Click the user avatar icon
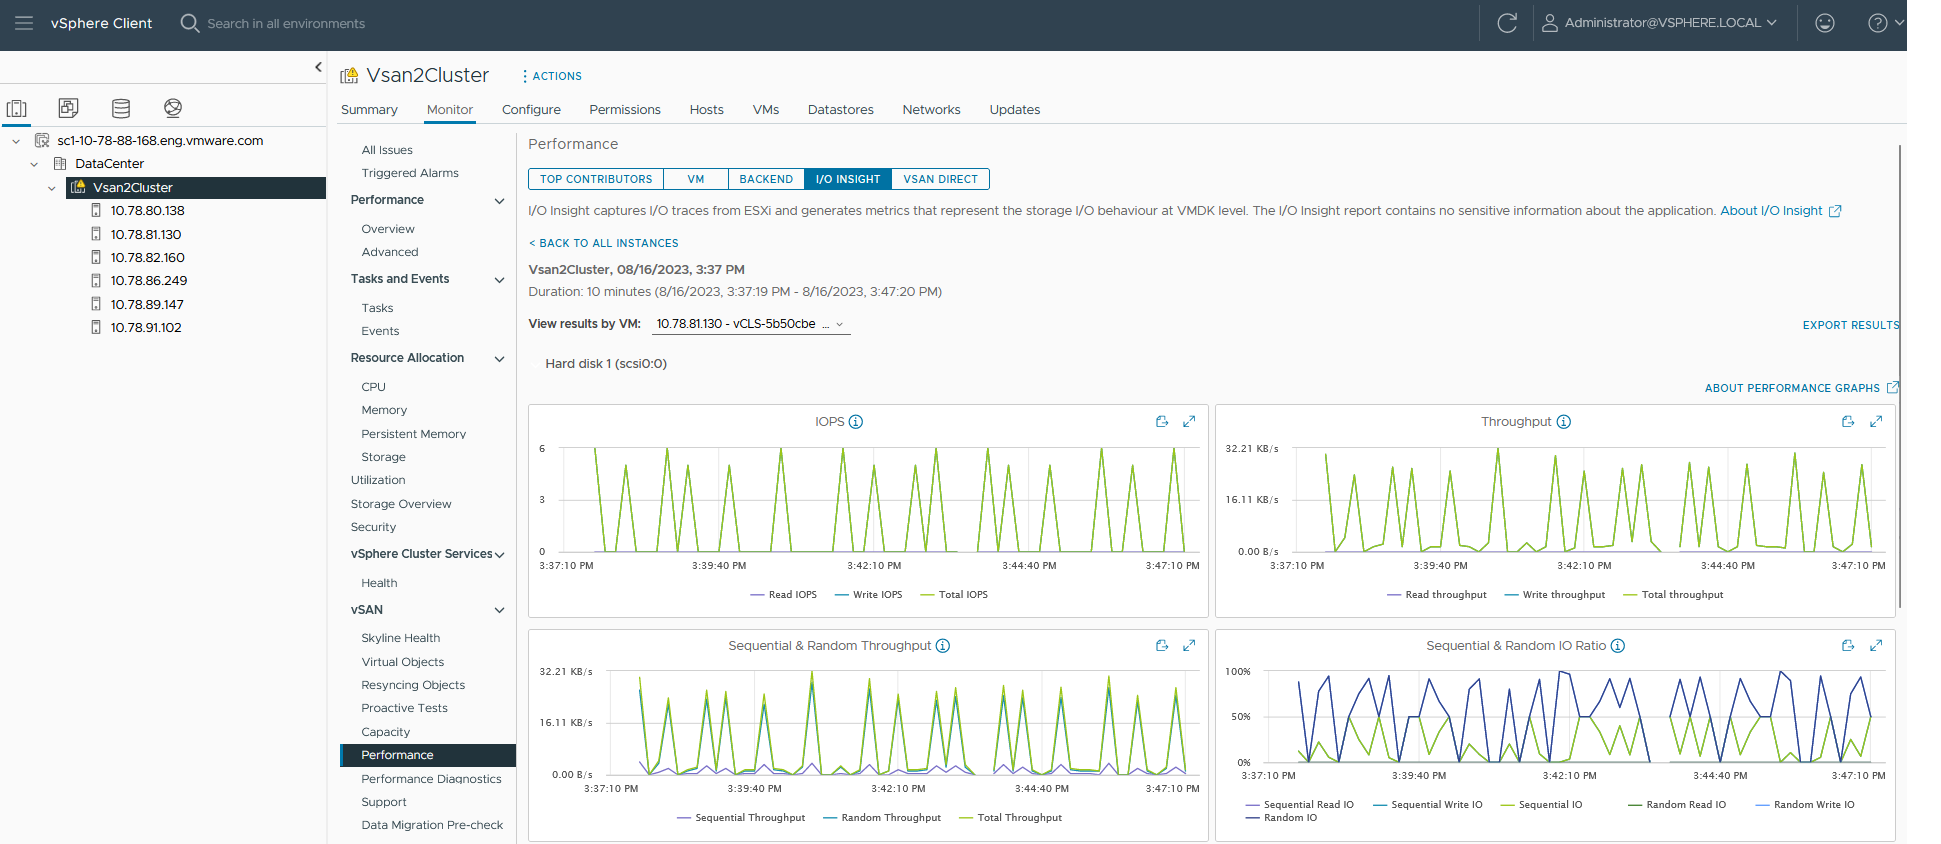This screenshot has height=844, width=1941. click(x=1550, y=23)
